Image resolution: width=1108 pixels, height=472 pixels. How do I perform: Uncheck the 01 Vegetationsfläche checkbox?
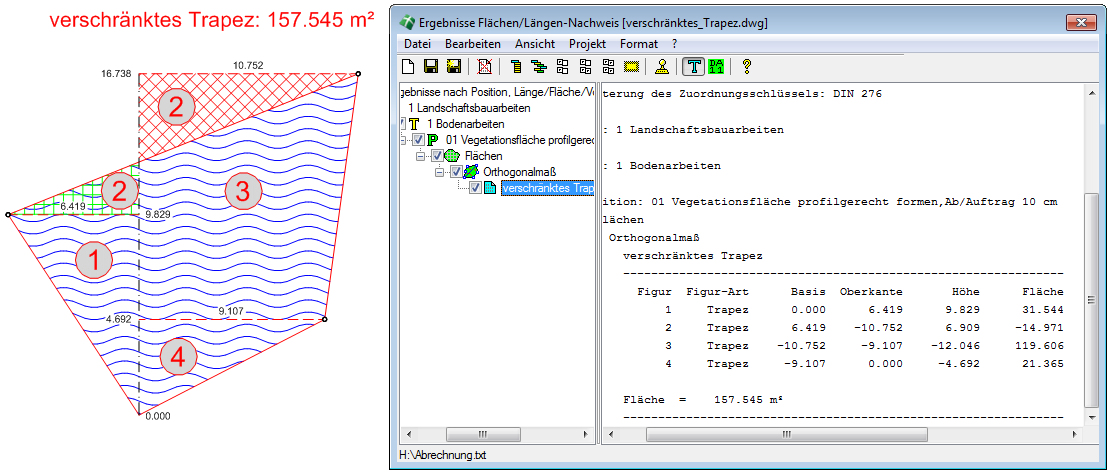coord(418,140)
